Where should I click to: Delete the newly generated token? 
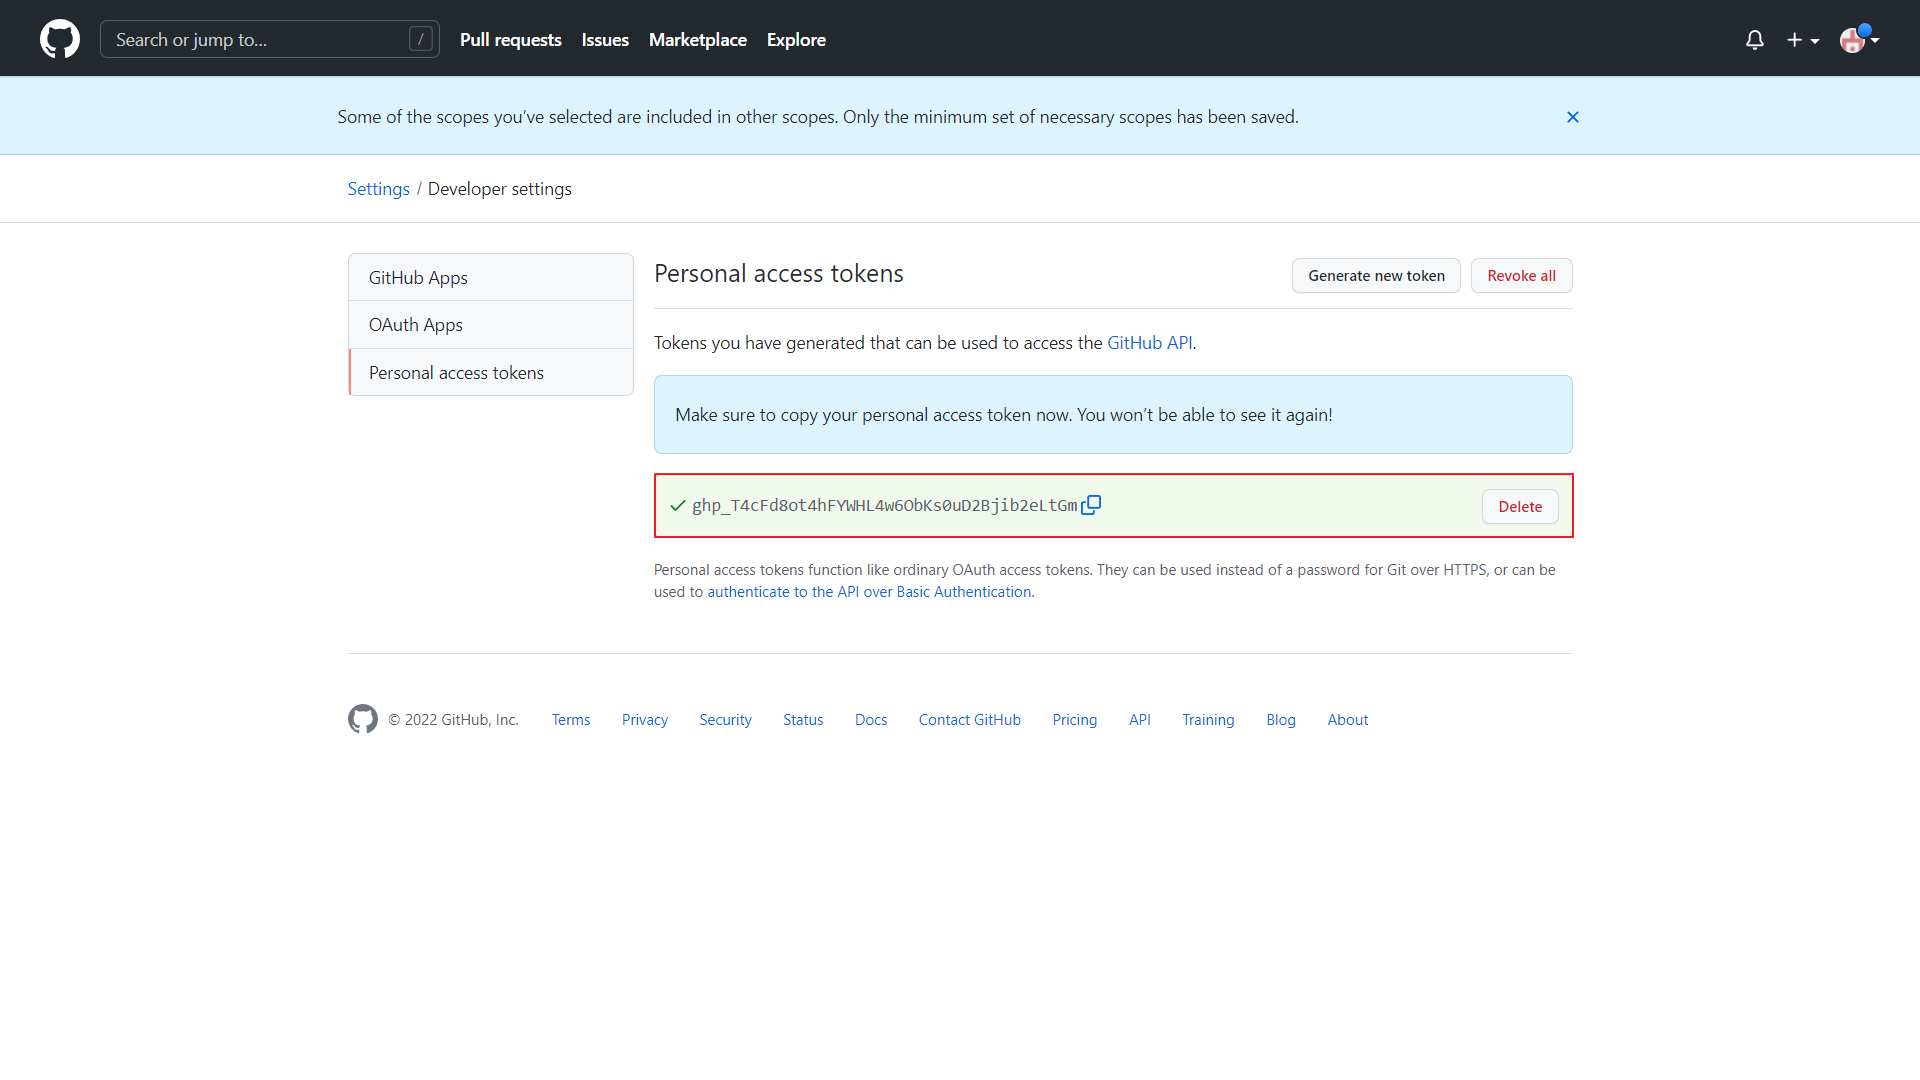[x=1519, y=507]
